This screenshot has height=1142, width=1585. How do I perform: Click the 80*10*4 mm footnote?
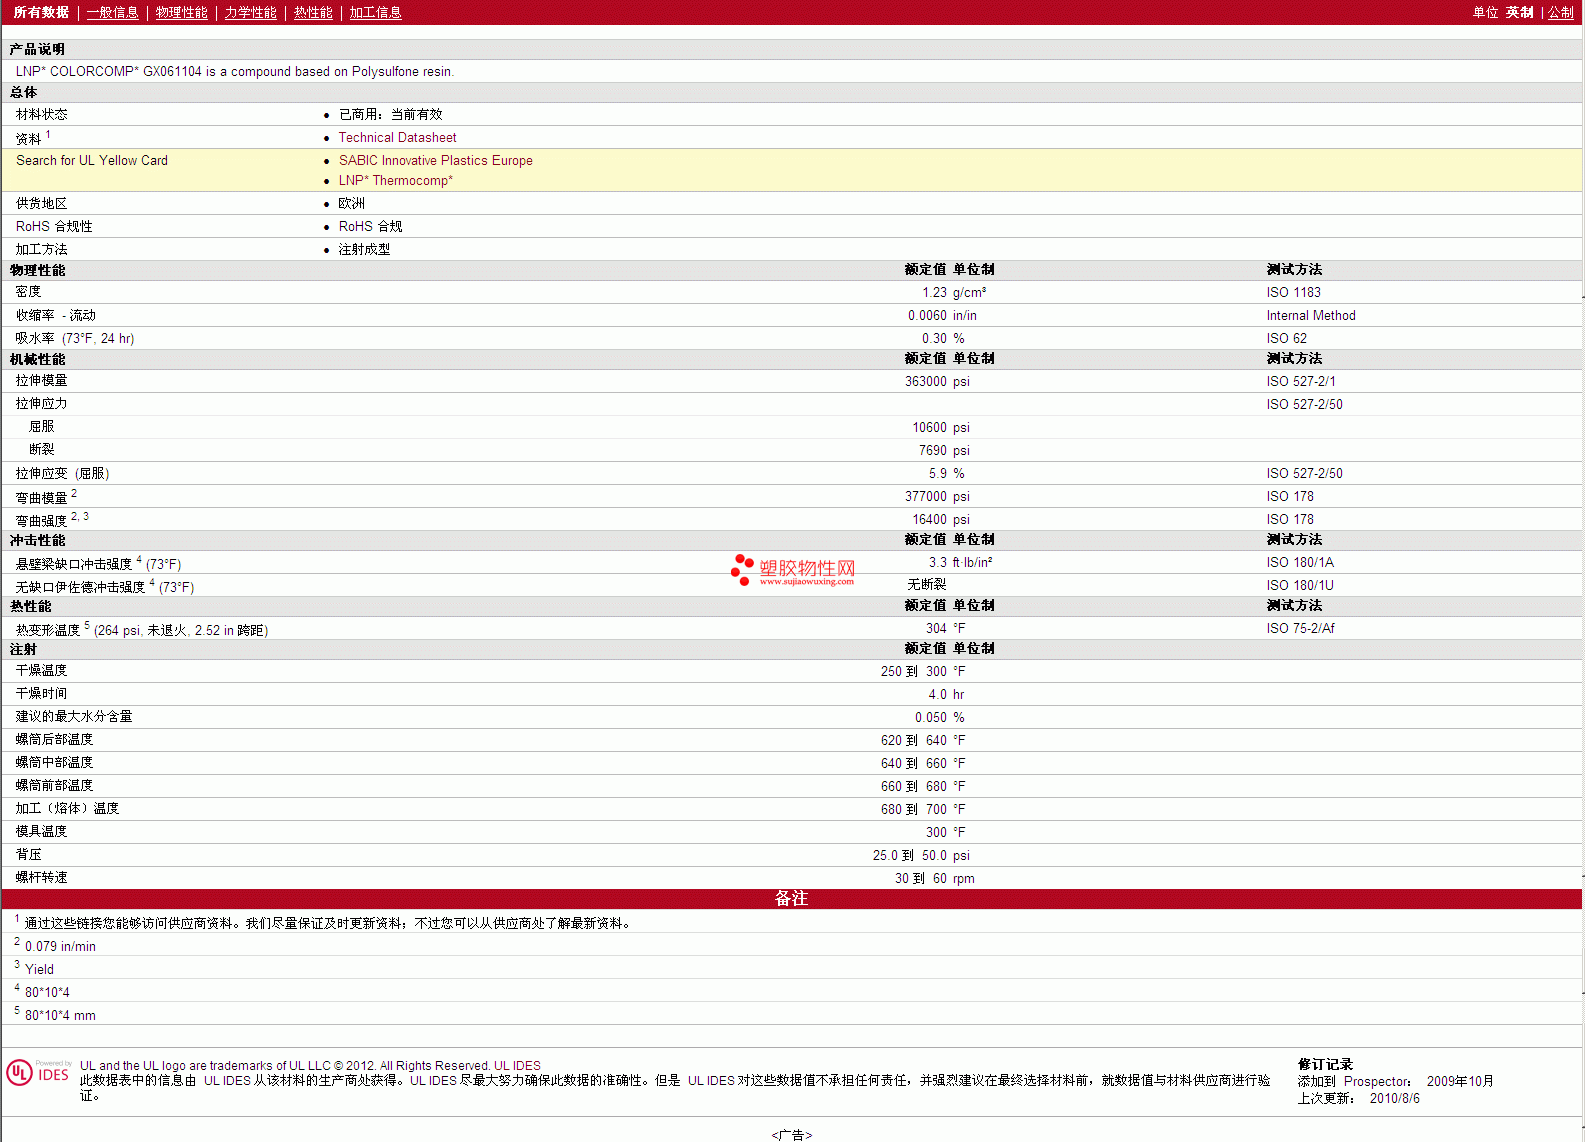coord(60,1016)
